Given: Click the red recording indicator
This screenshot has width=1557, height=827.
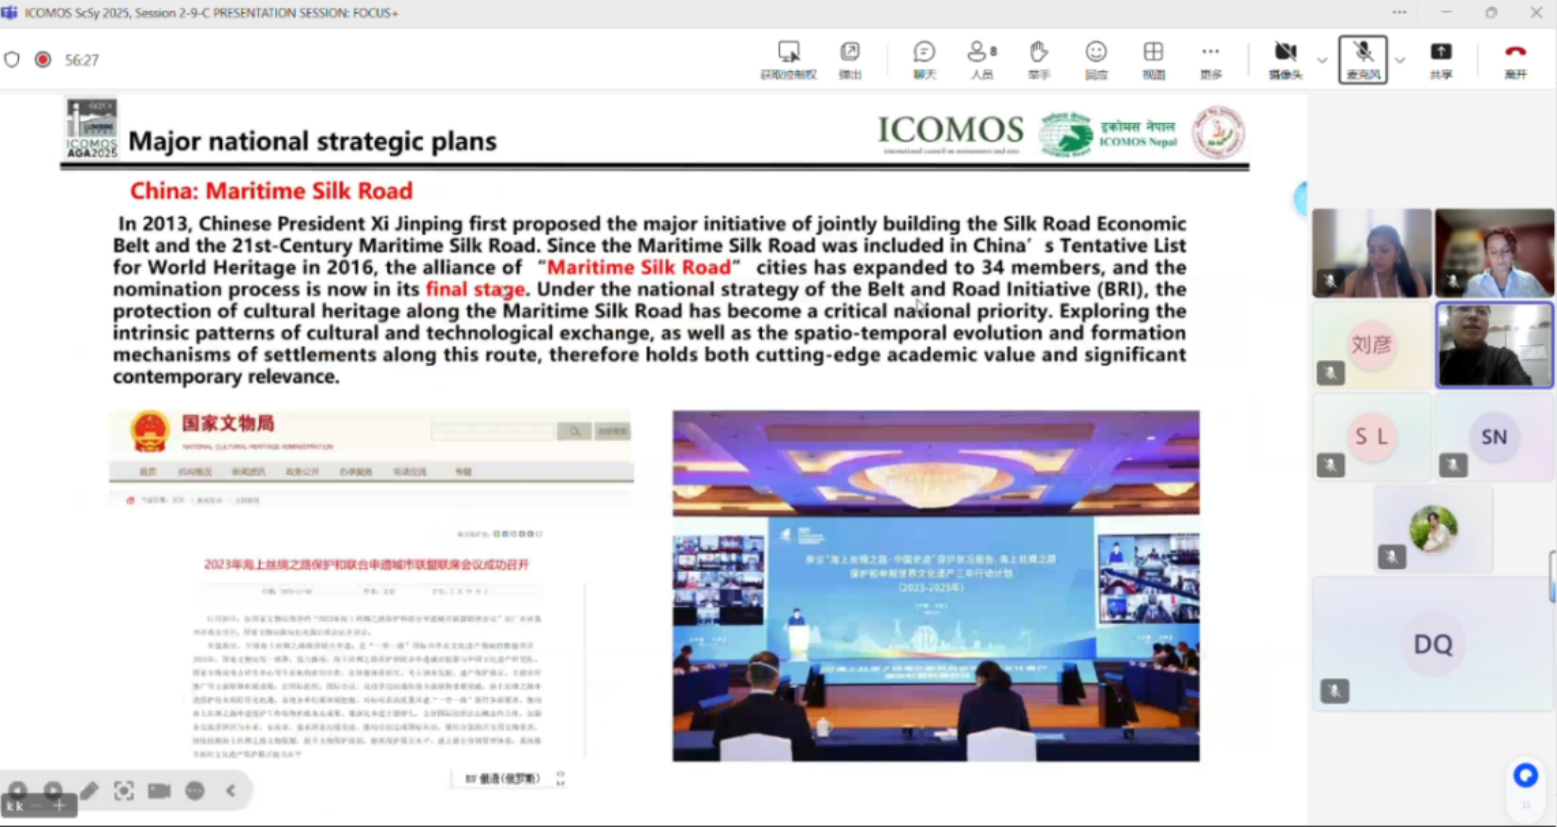Looking at the screenshot, I should click(43, 60).
